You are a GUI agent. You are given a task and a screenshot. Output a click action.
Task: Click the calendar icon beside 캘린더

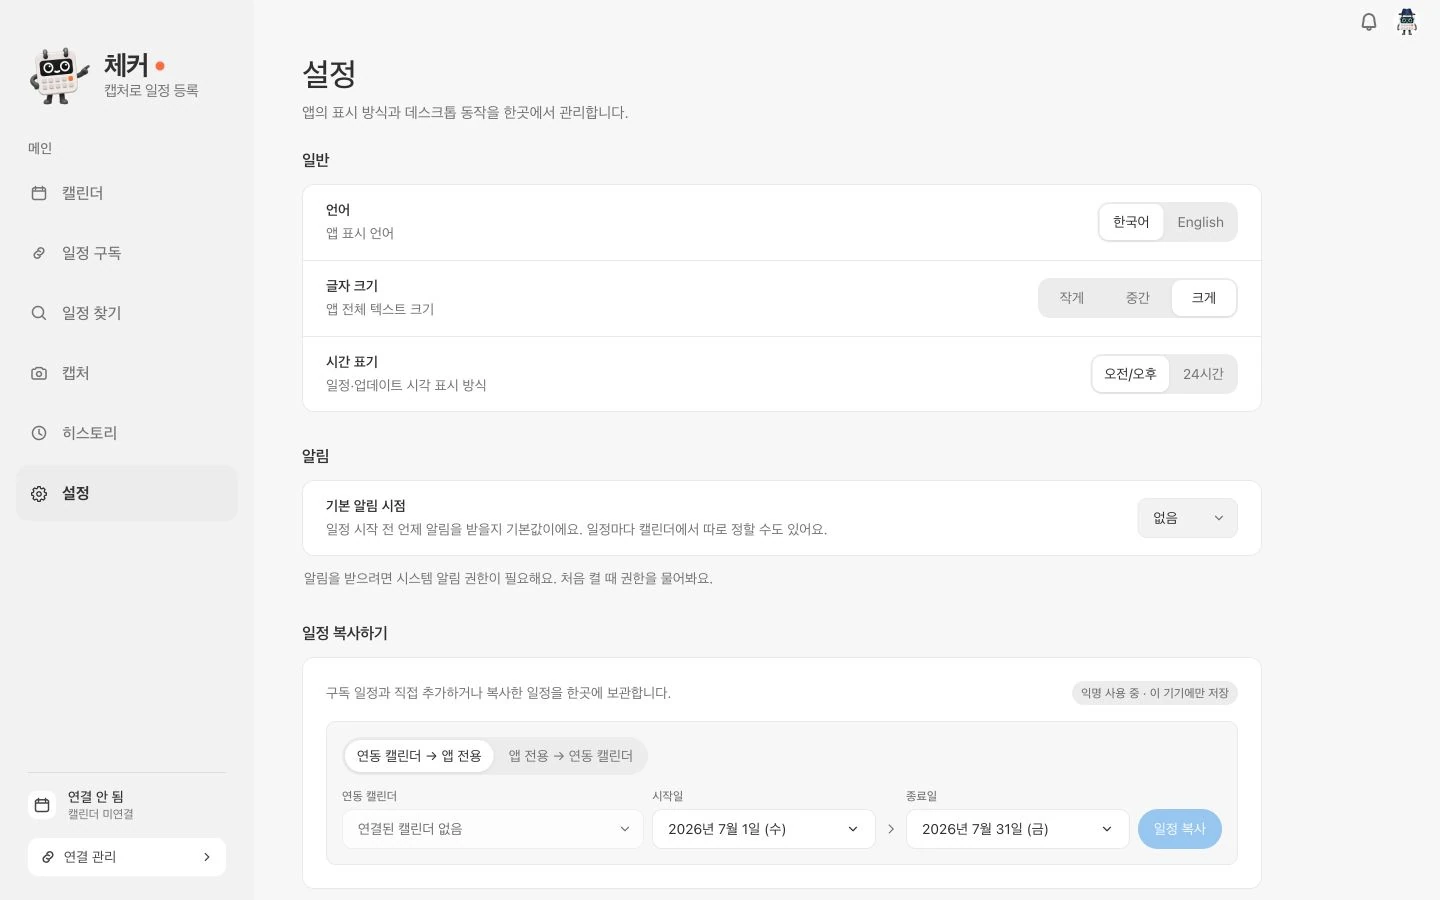[x=39, y=193]
